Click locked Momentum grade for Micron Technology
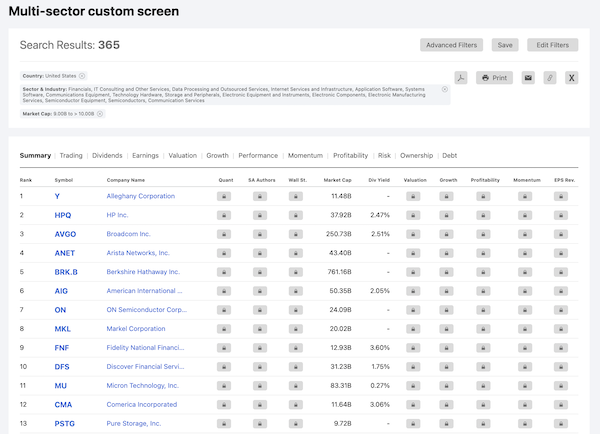This screenshot has height=434, width=600. click(525, 386)
